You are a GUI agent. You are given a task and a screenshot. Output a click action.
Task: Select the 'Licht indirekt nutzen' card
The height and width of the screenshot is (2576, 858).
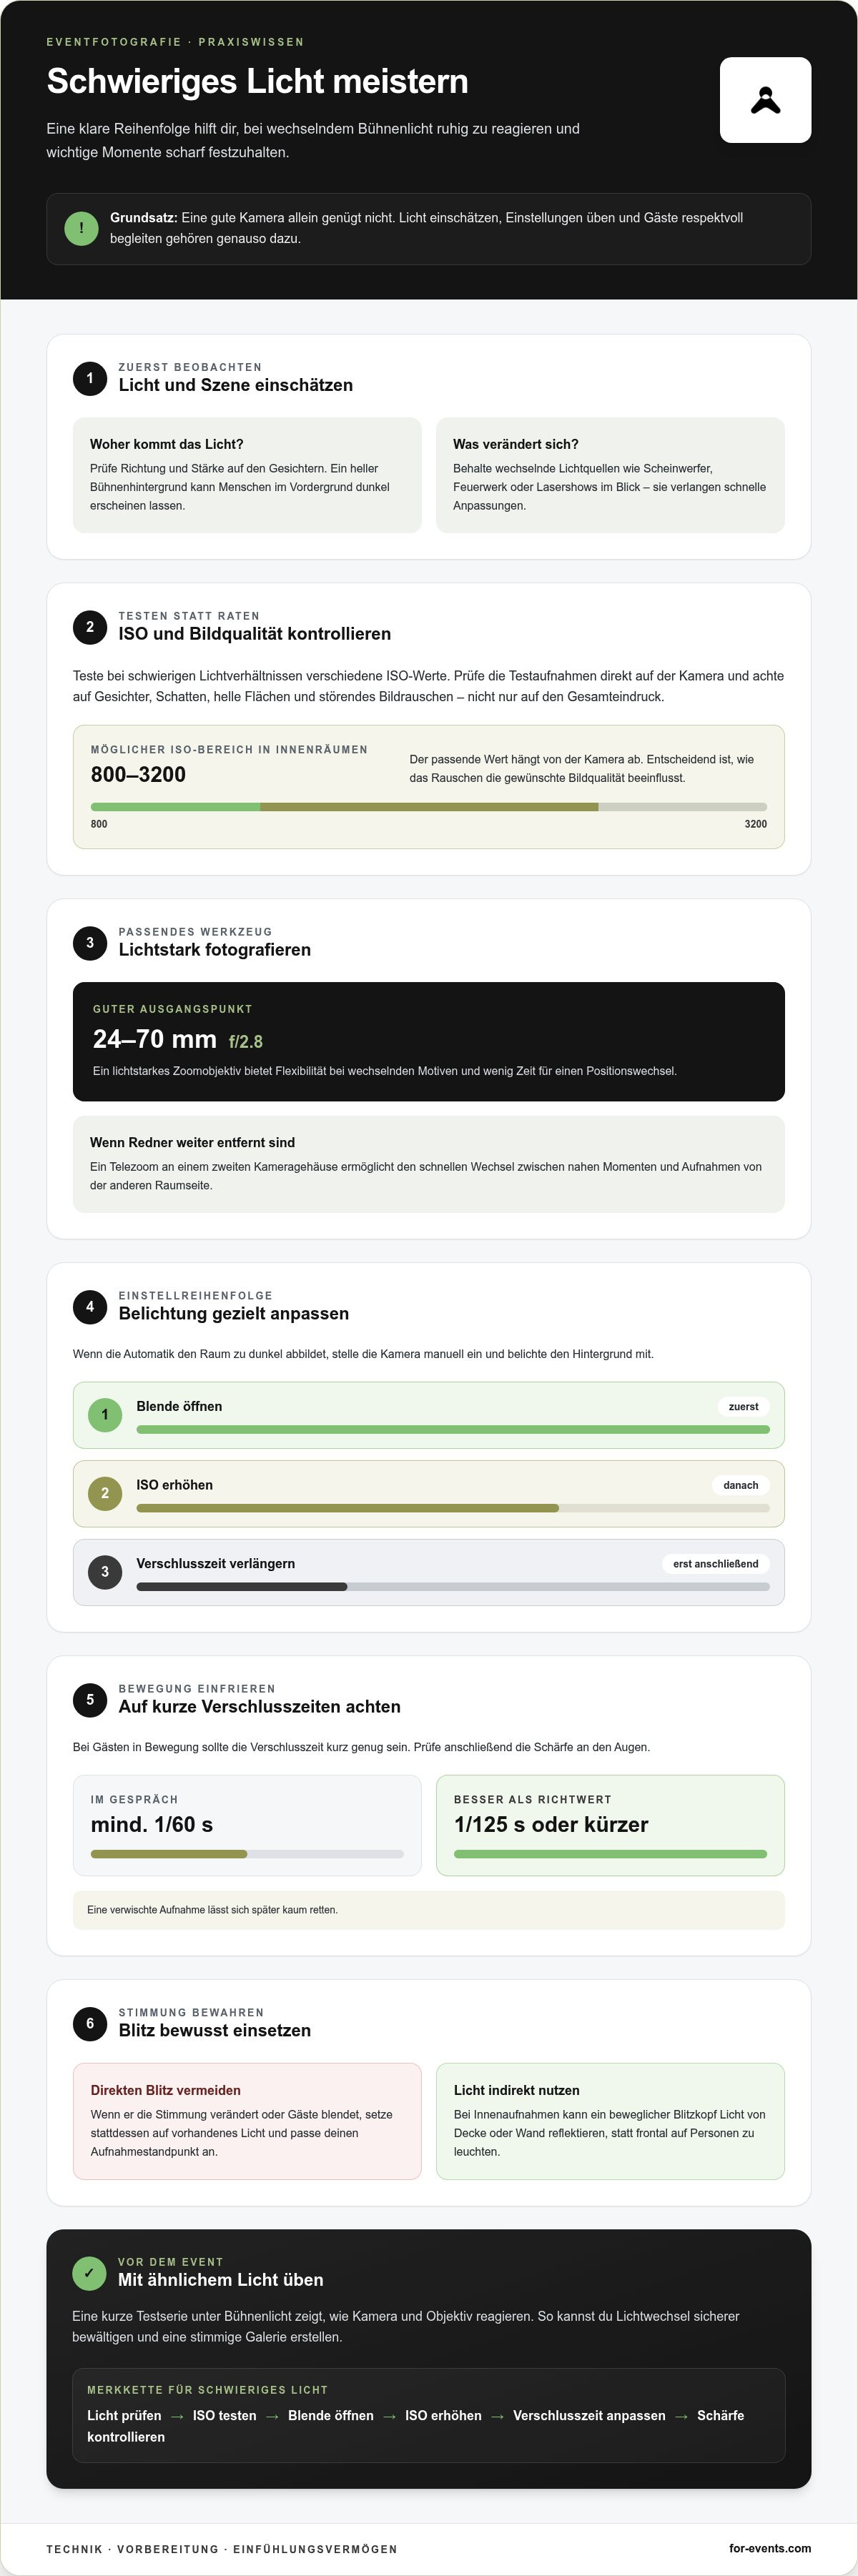(x=610, y=2121)
